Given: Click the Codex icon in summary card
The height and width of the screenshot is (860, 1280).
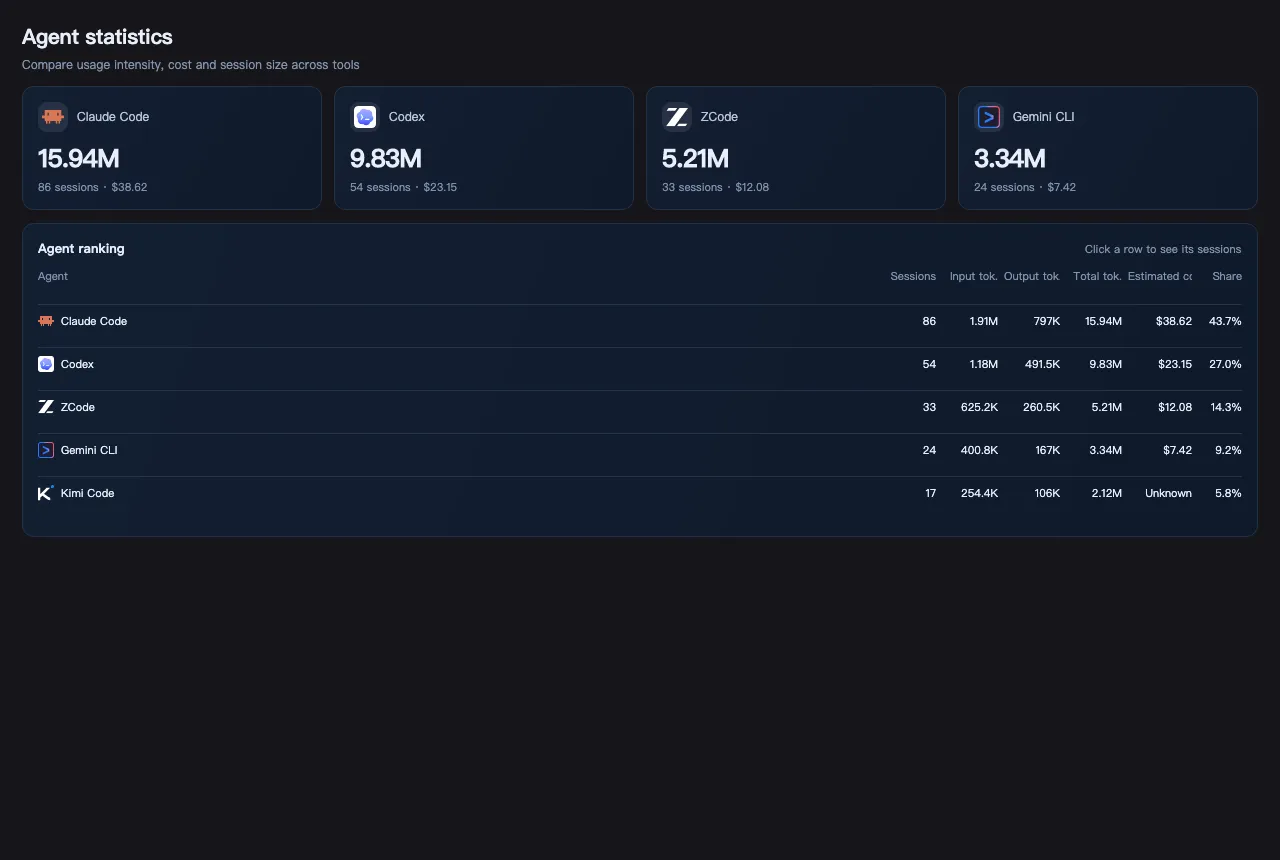Looking at the screenshot, I should (365, 117).
